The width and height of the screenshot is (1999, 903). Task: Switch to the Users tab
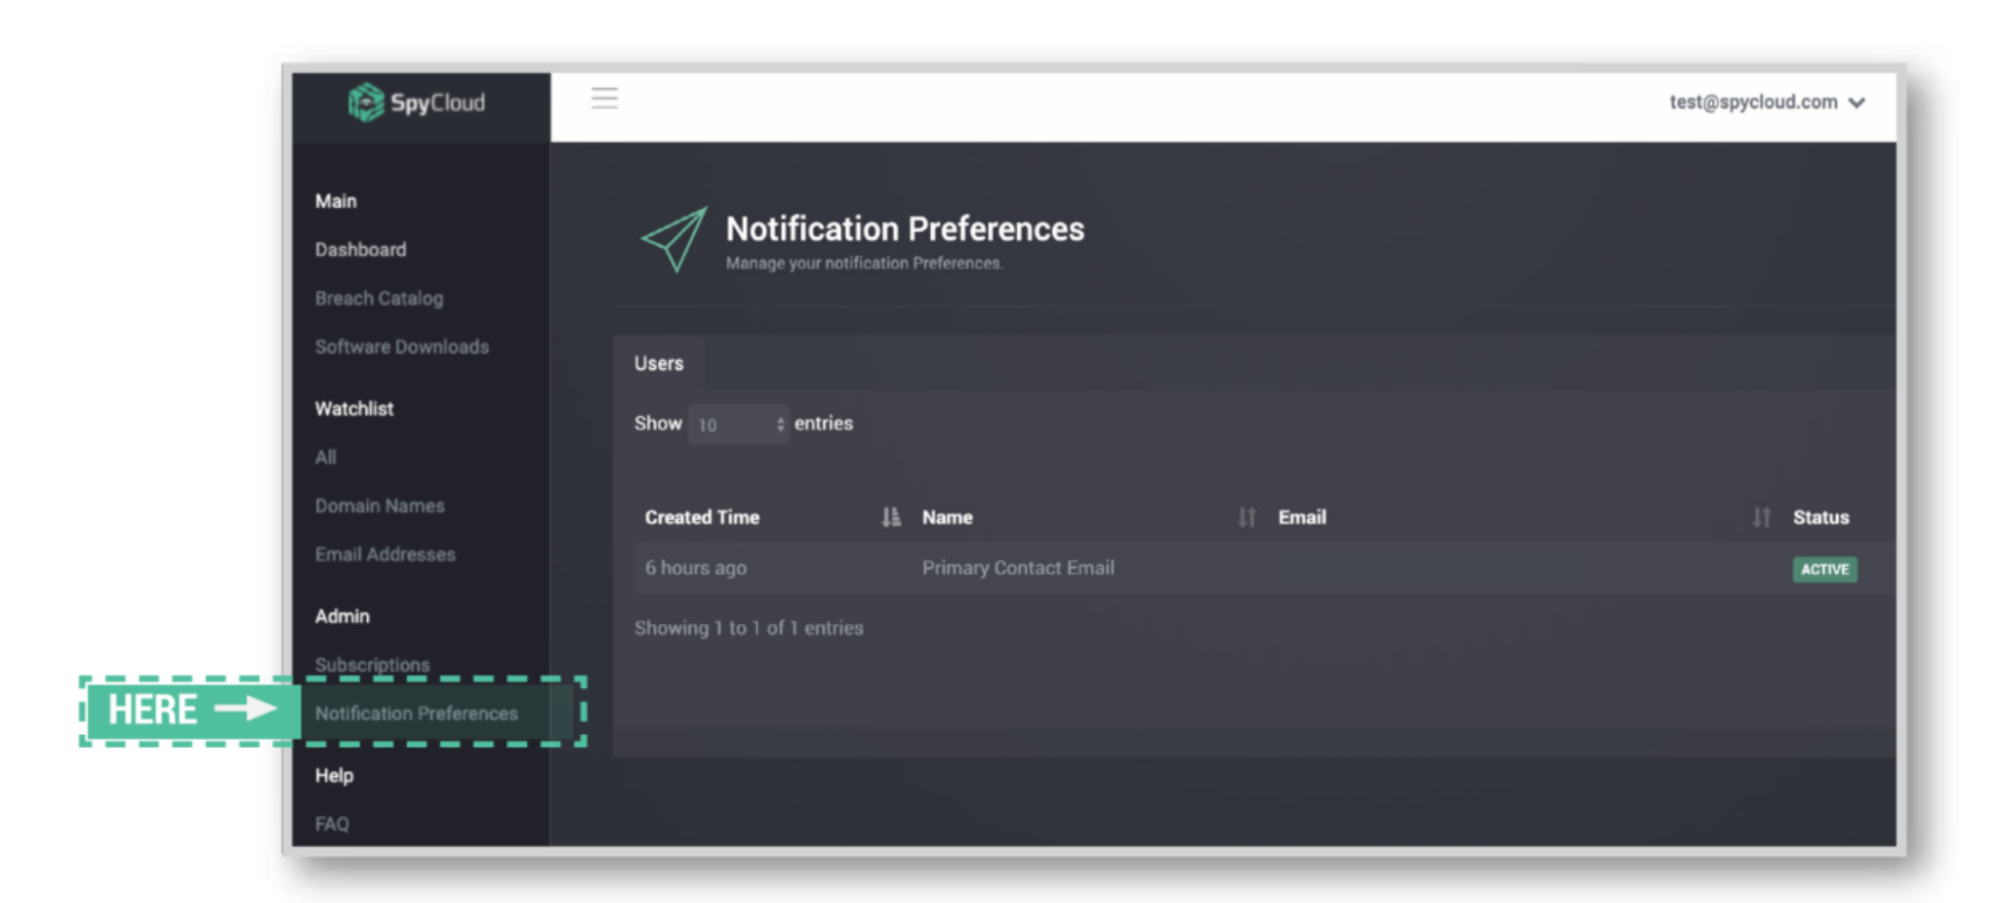(x=659, y=363)
